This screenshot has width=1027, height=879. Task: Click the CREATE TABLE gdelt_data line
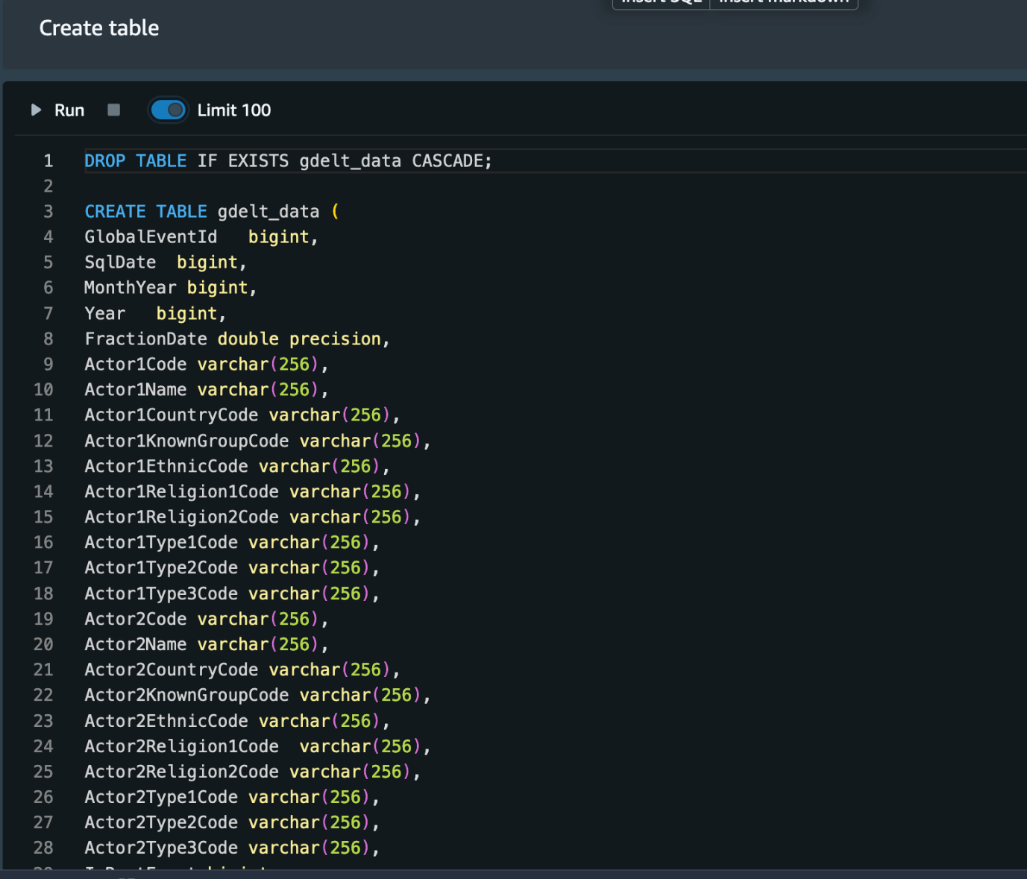tap(212, 212)
